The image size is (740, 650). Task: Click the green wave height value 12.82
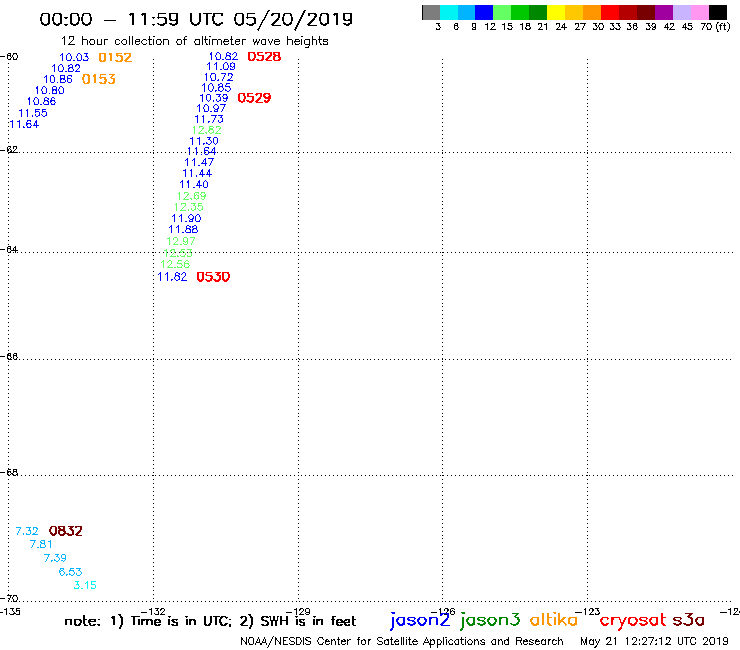pyautogui.click(x=207, y=130)
